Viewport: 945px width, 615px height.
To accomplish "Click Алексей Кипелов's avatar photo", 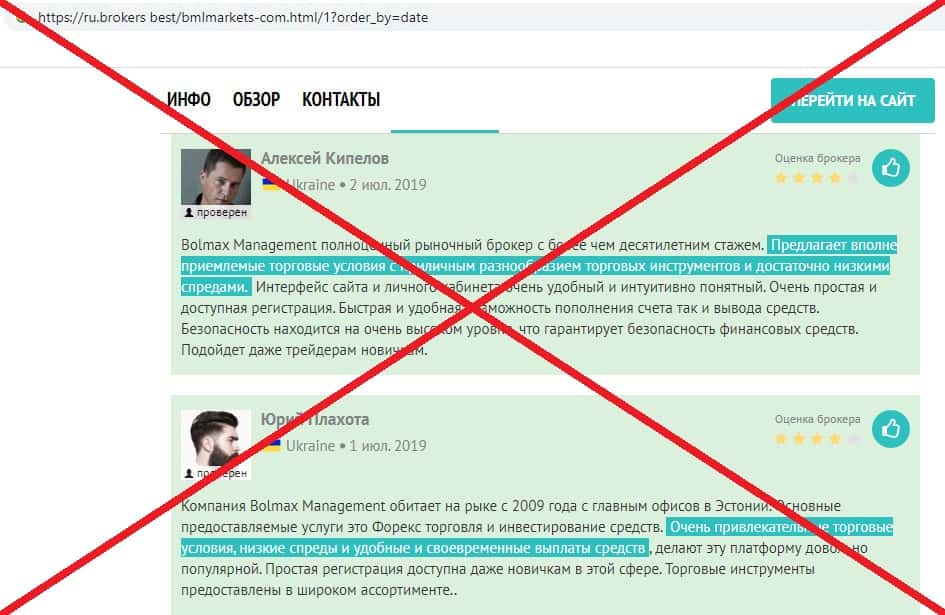I will click(x=216, y=177).
